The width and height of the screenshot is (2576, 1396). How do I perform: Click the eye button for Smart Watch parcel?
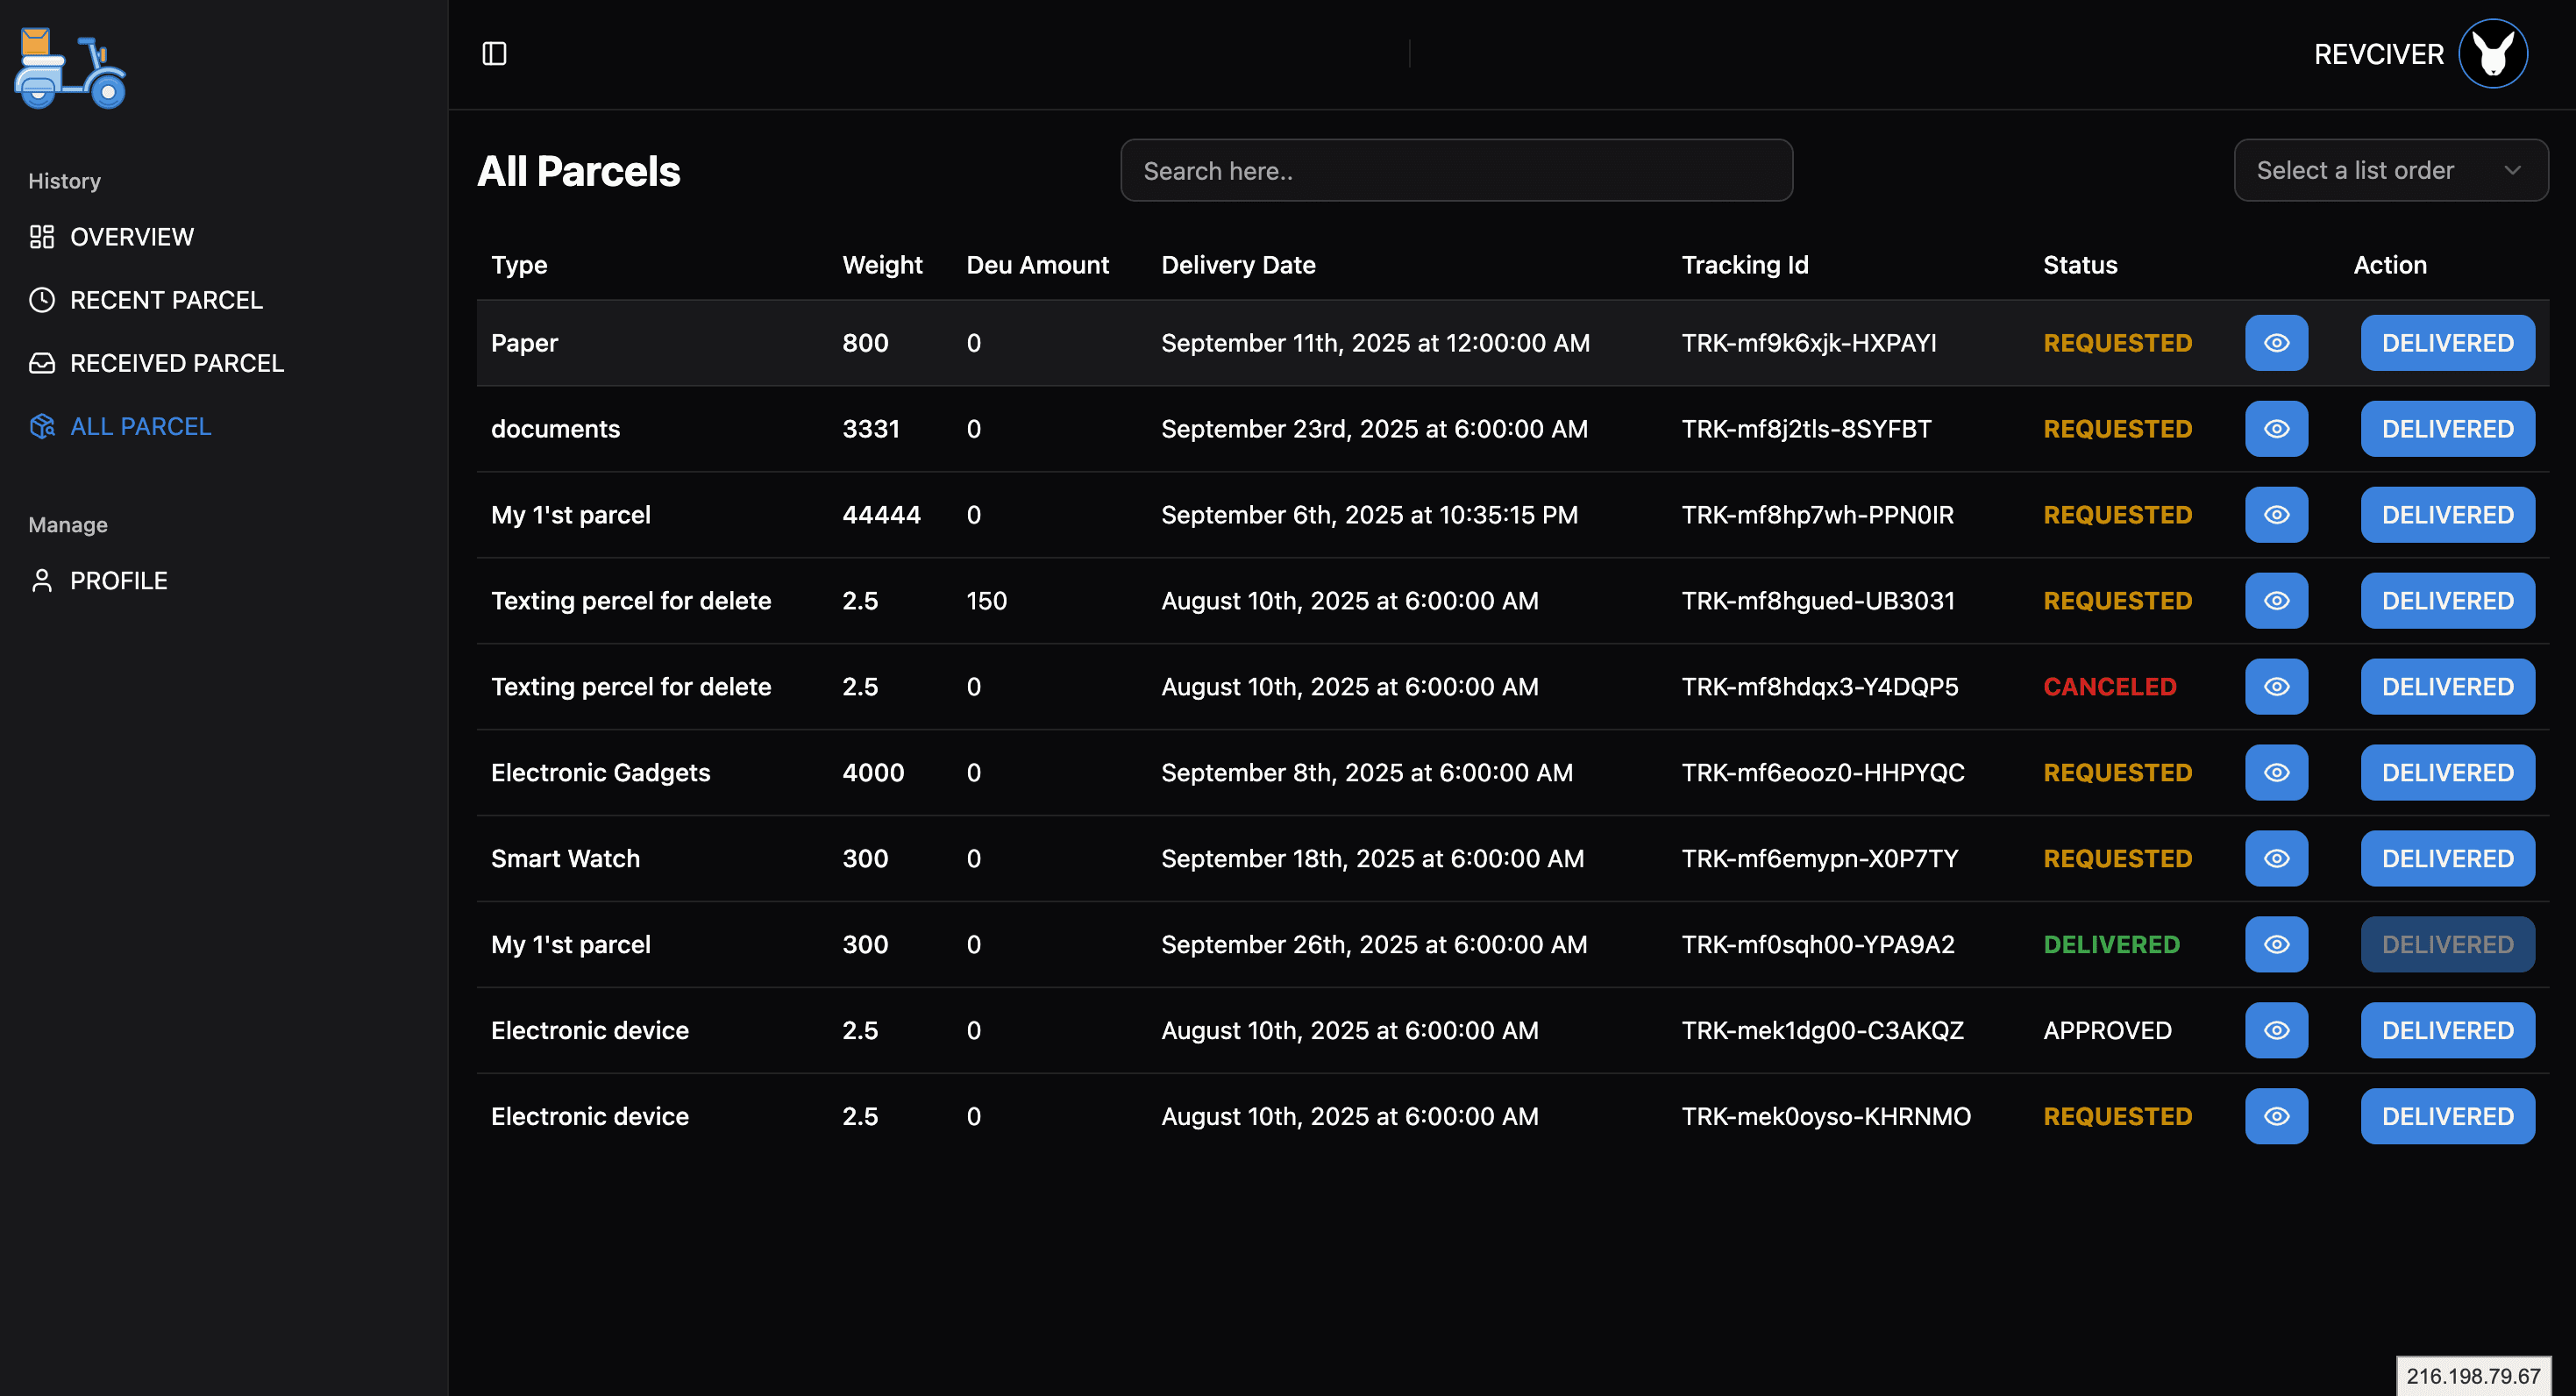click(2276, 859)
